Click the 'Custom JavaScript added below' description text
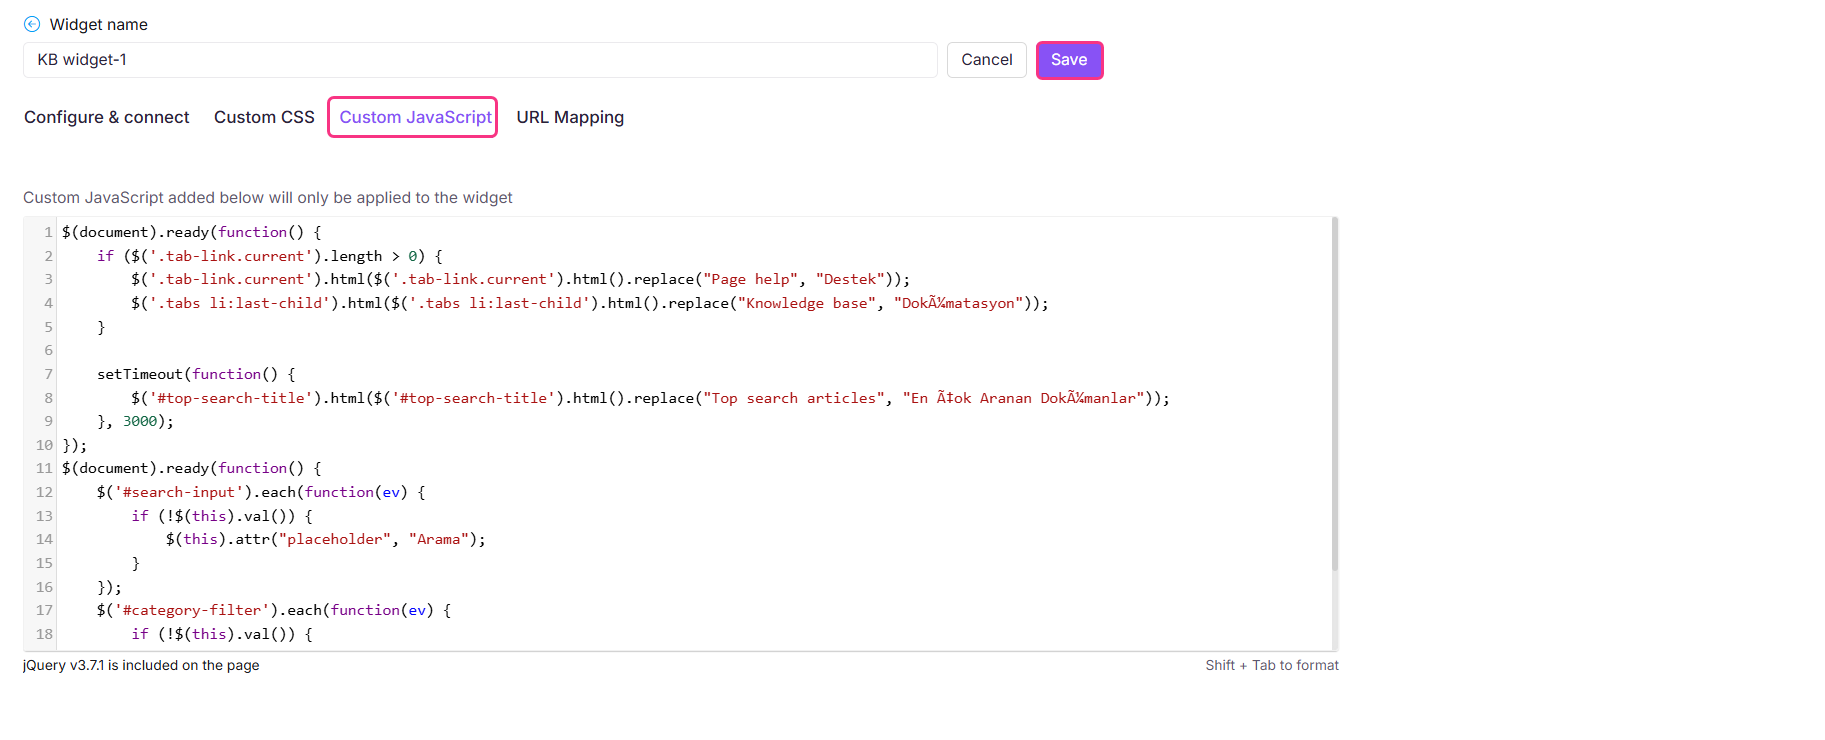The width and height of the screenshot is (1825, 740). click(268, 198)
